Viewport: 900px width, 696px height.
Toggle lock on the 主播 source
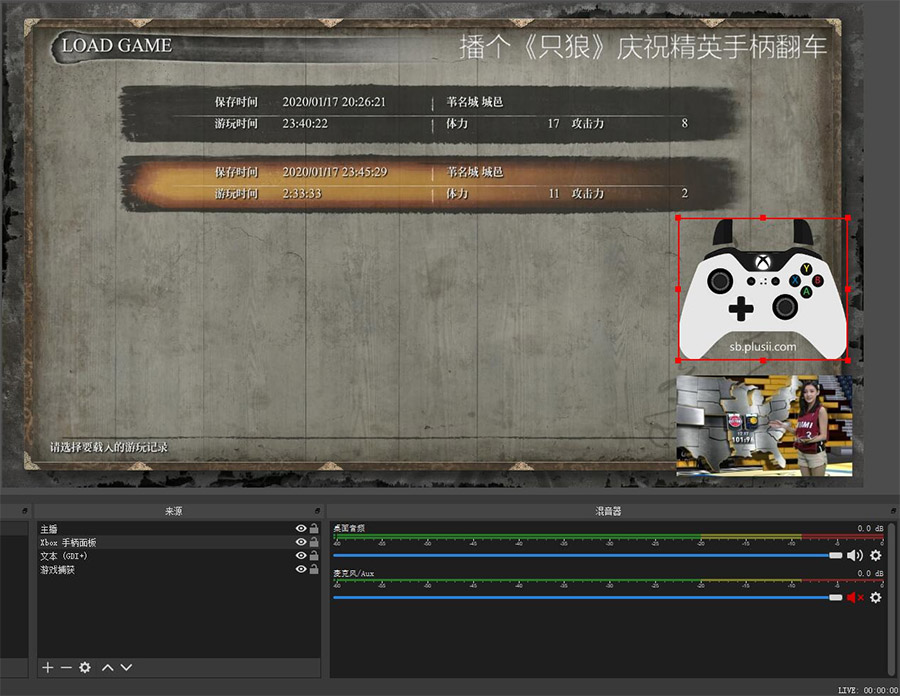(314, 528)
